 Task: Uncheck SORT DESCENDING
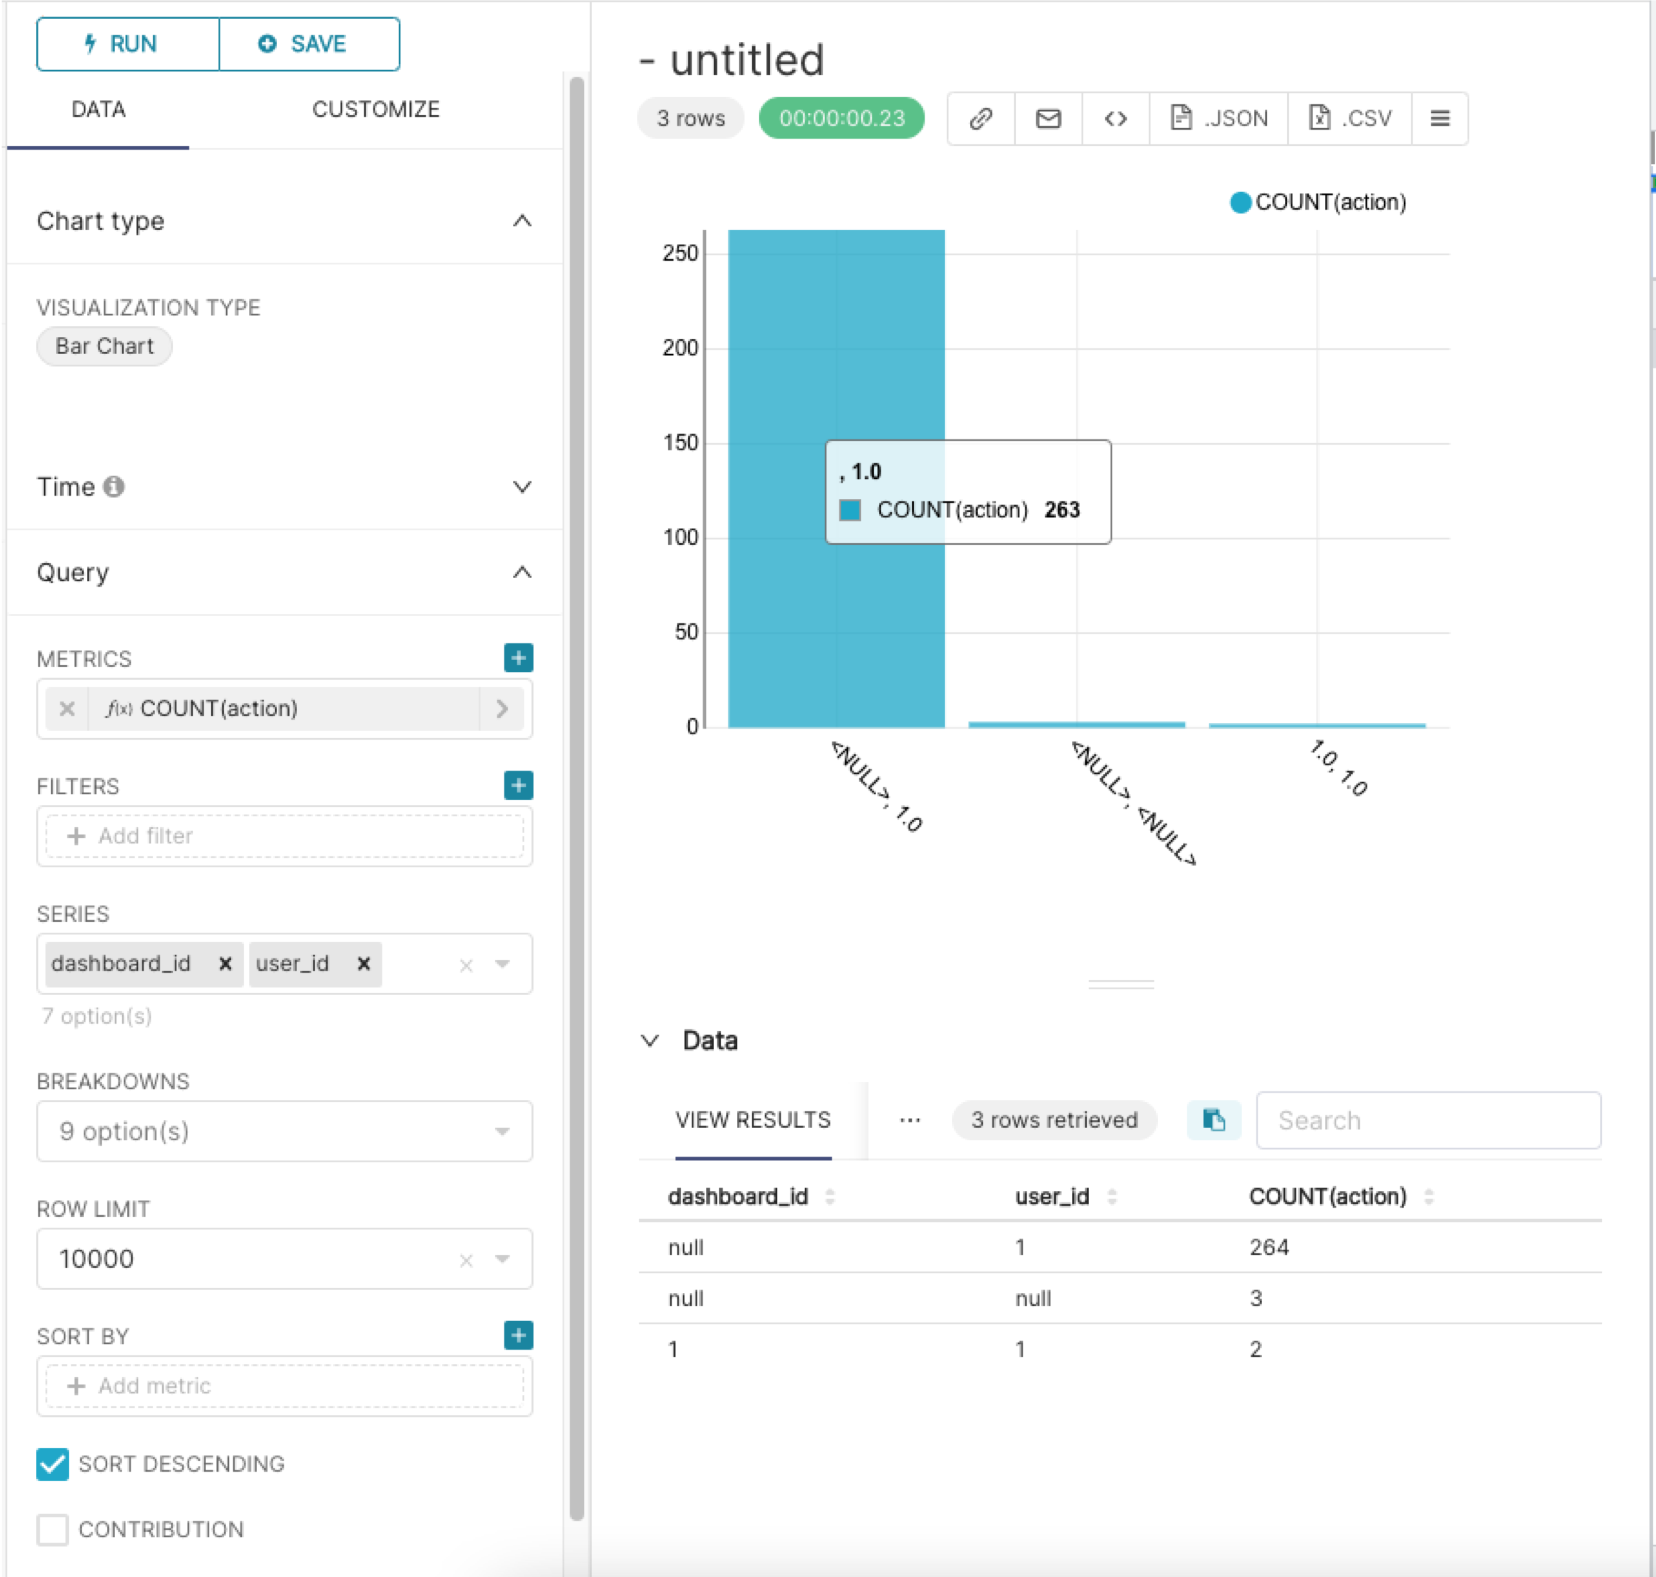tap(53, 1464)
